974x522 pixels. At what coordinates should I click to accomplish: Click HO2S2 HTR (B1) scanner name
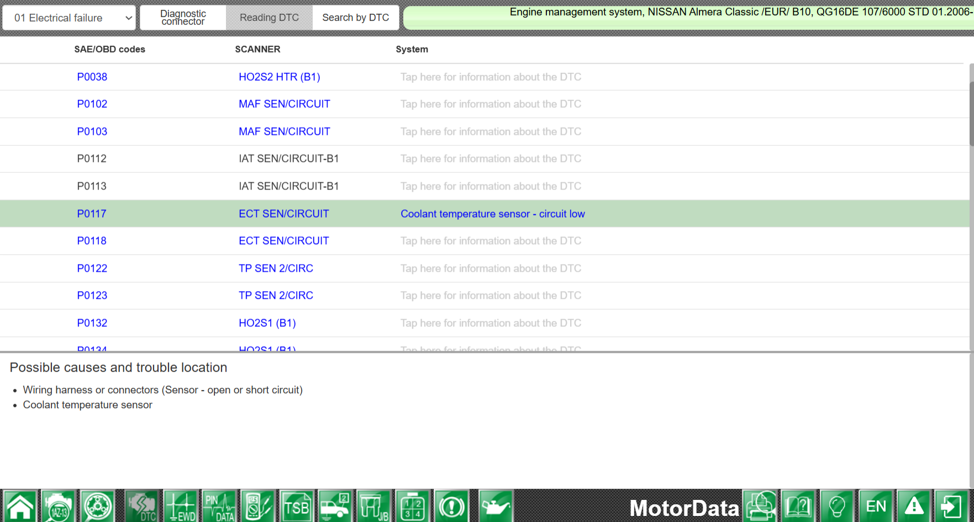pyautogui.click(x=280, y=77)
